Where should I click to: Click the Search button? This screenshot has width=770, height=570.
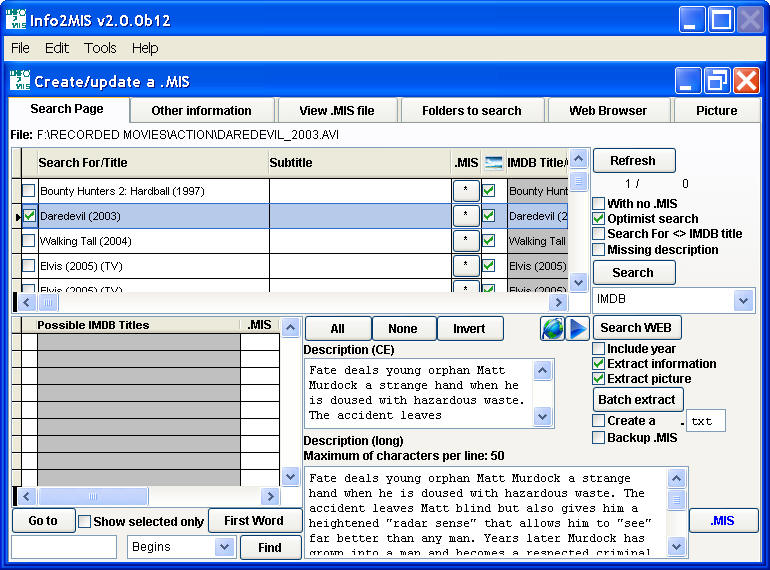pos(633,272)
